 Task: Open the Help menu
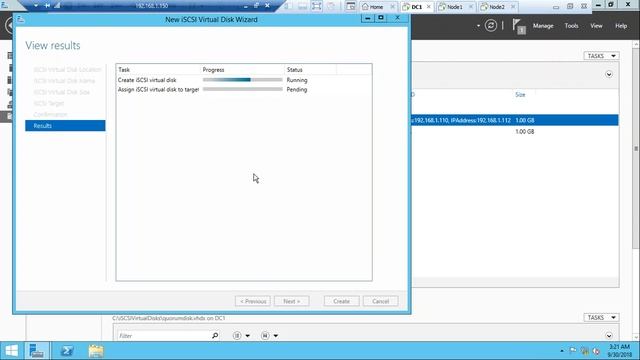point(621,26)
